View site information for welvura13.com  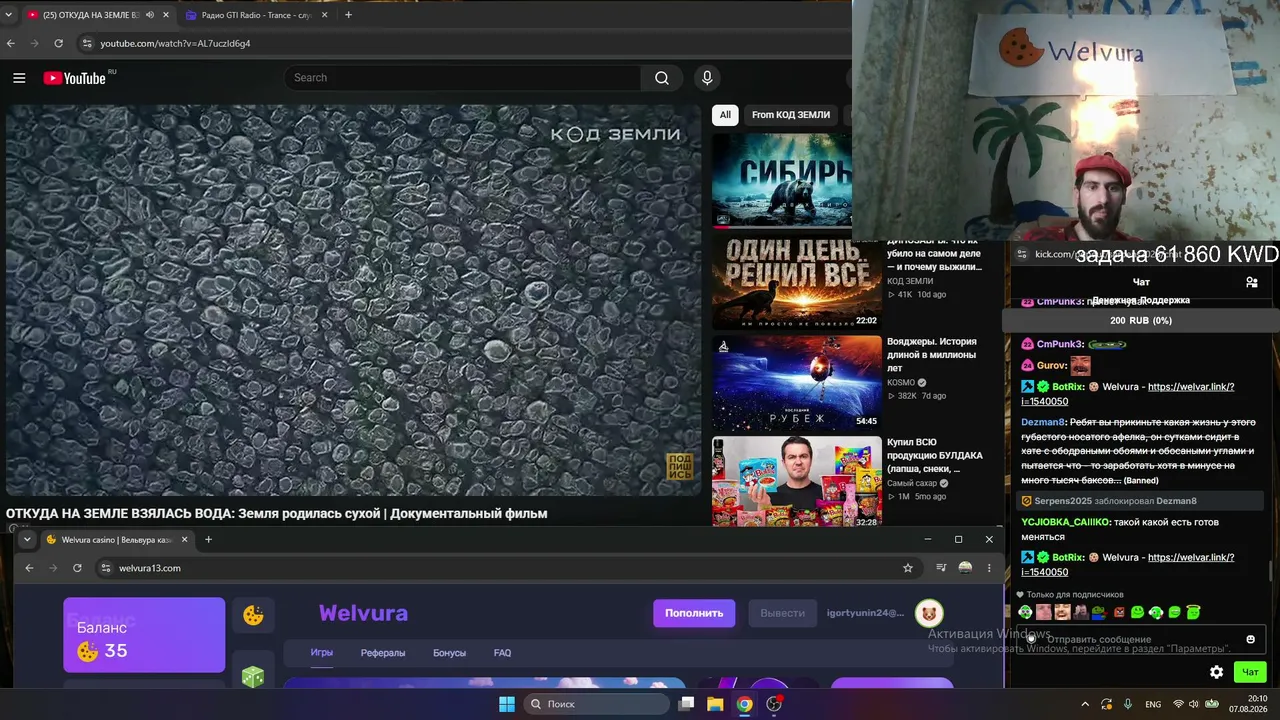(106, 568)
